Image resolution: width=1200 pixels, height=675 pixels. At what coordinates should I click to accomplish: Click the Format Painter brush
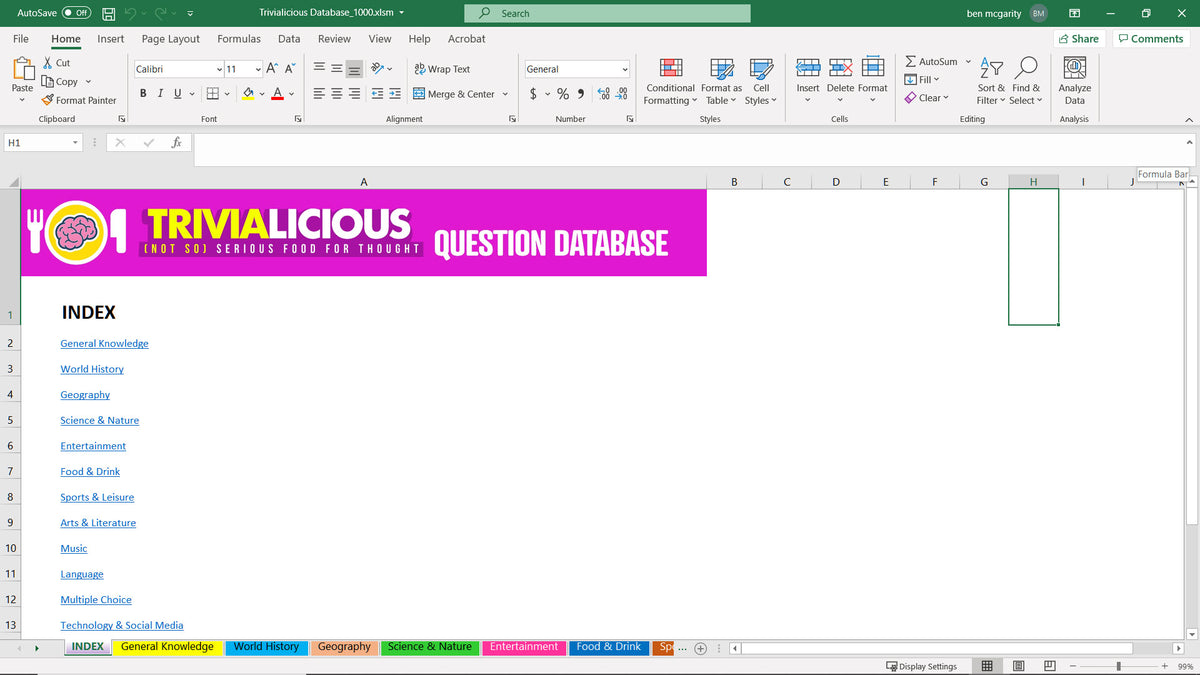pyautogui.click(x=79, y=100)
